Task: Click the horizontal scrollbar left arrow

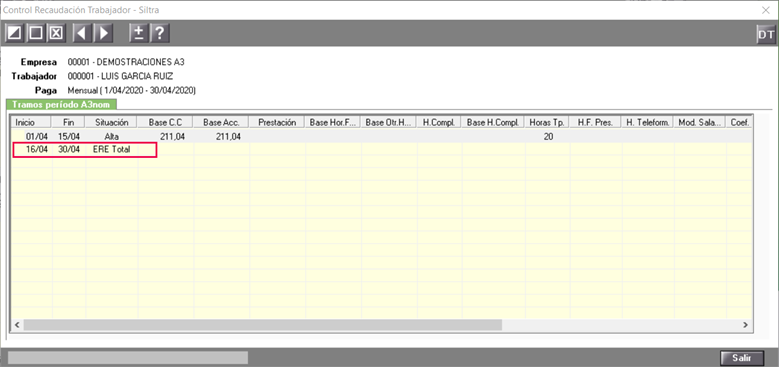Action: coord(17,325)
